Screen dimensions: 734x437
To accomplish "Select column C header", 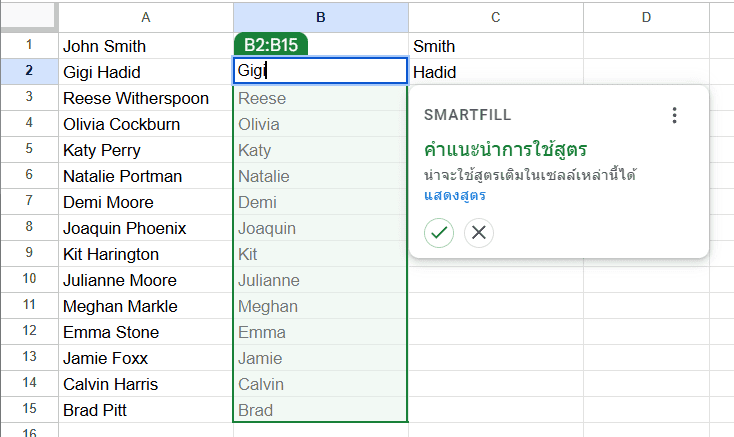I will tap(495, 17).
